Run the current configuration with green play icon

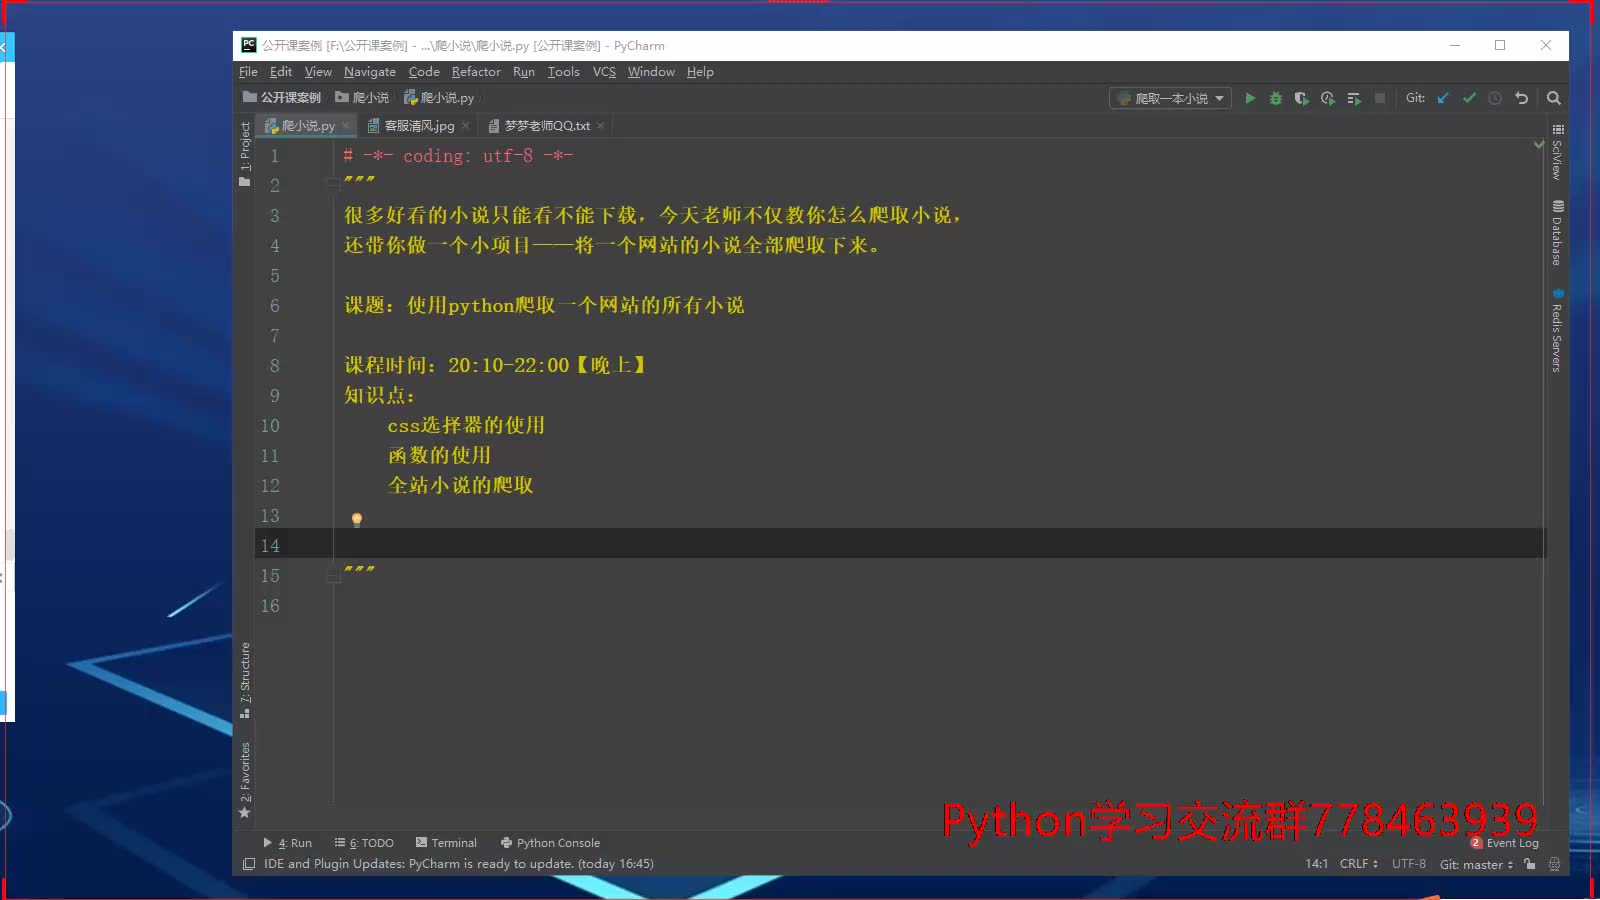1250,98
